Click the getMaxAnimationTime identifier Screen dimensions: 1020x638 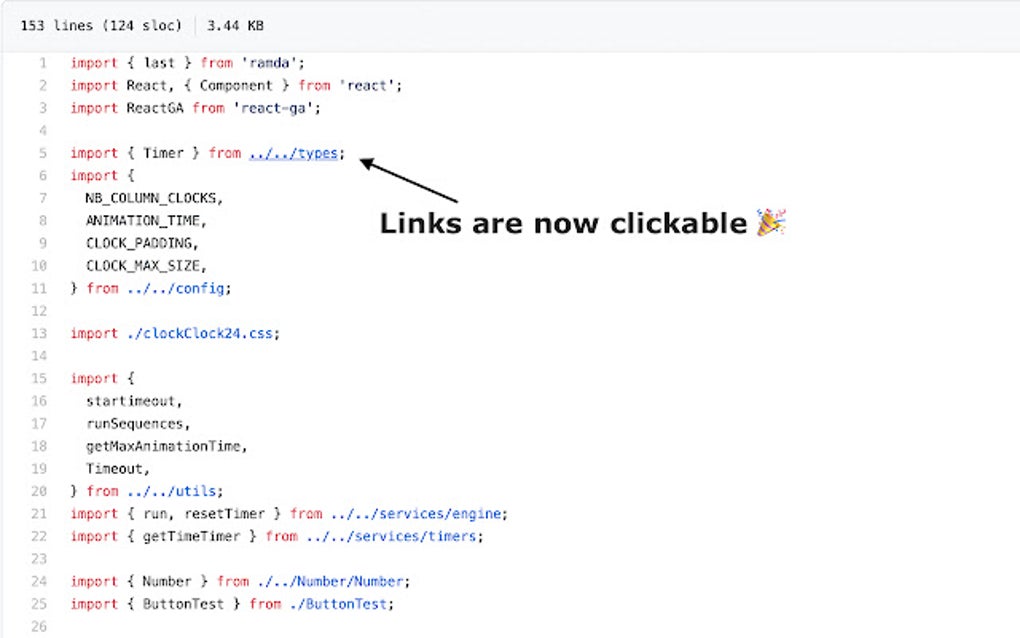point(163,446)
